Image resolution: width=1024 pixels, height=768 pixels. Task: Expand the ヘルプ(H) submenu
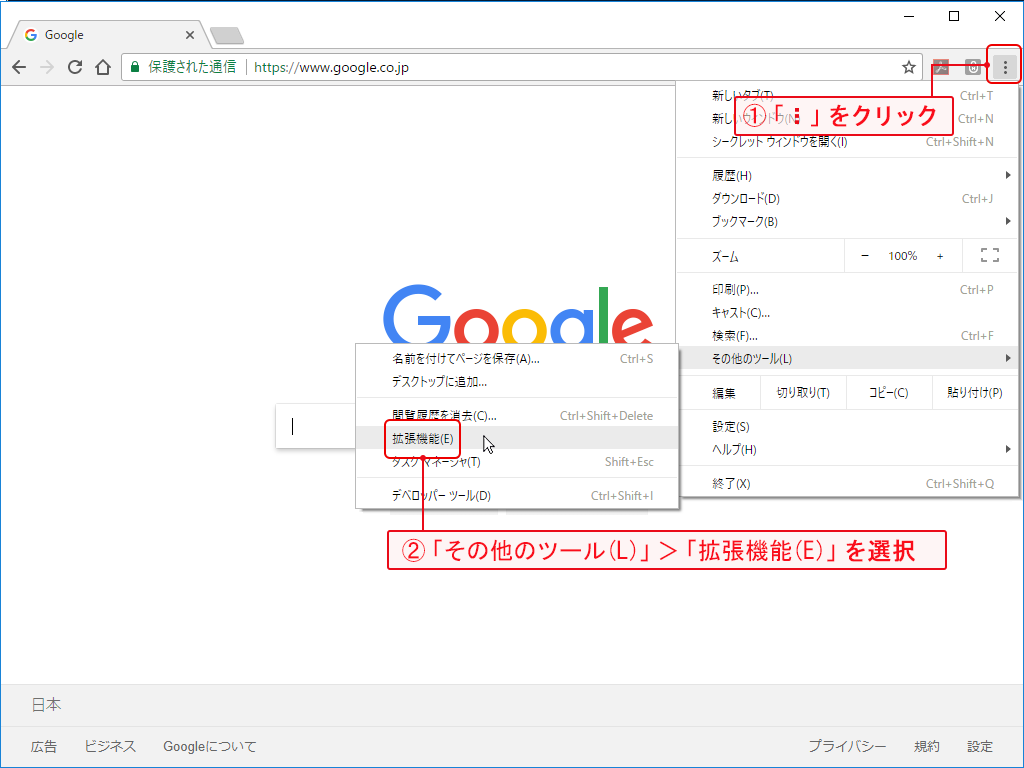click(847, 449)
